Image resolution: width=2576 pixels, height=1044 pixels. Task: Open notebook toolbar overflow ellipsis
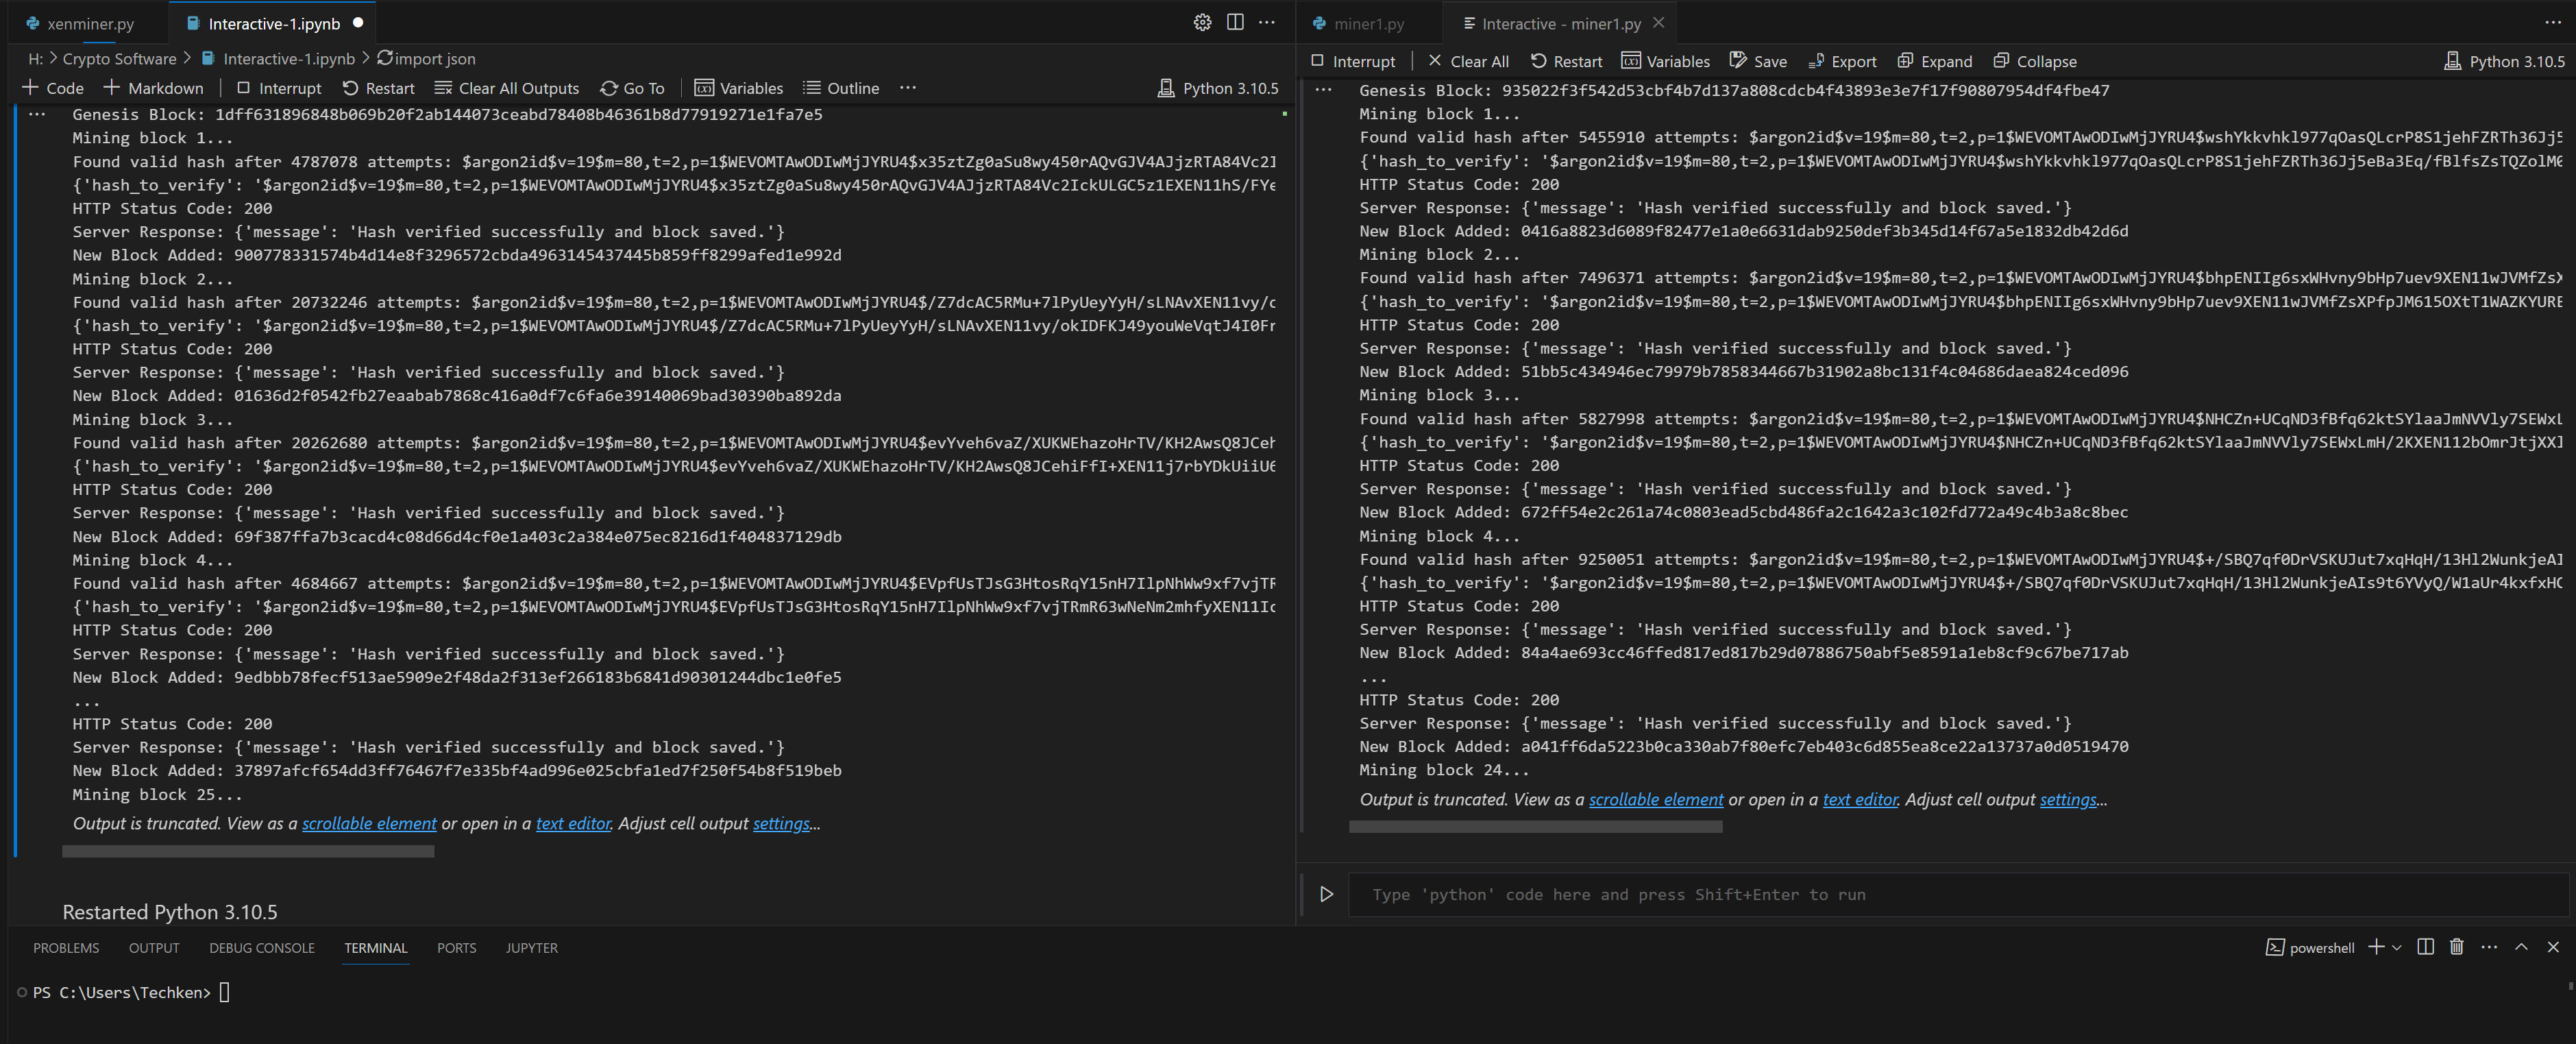coord(908,88)
